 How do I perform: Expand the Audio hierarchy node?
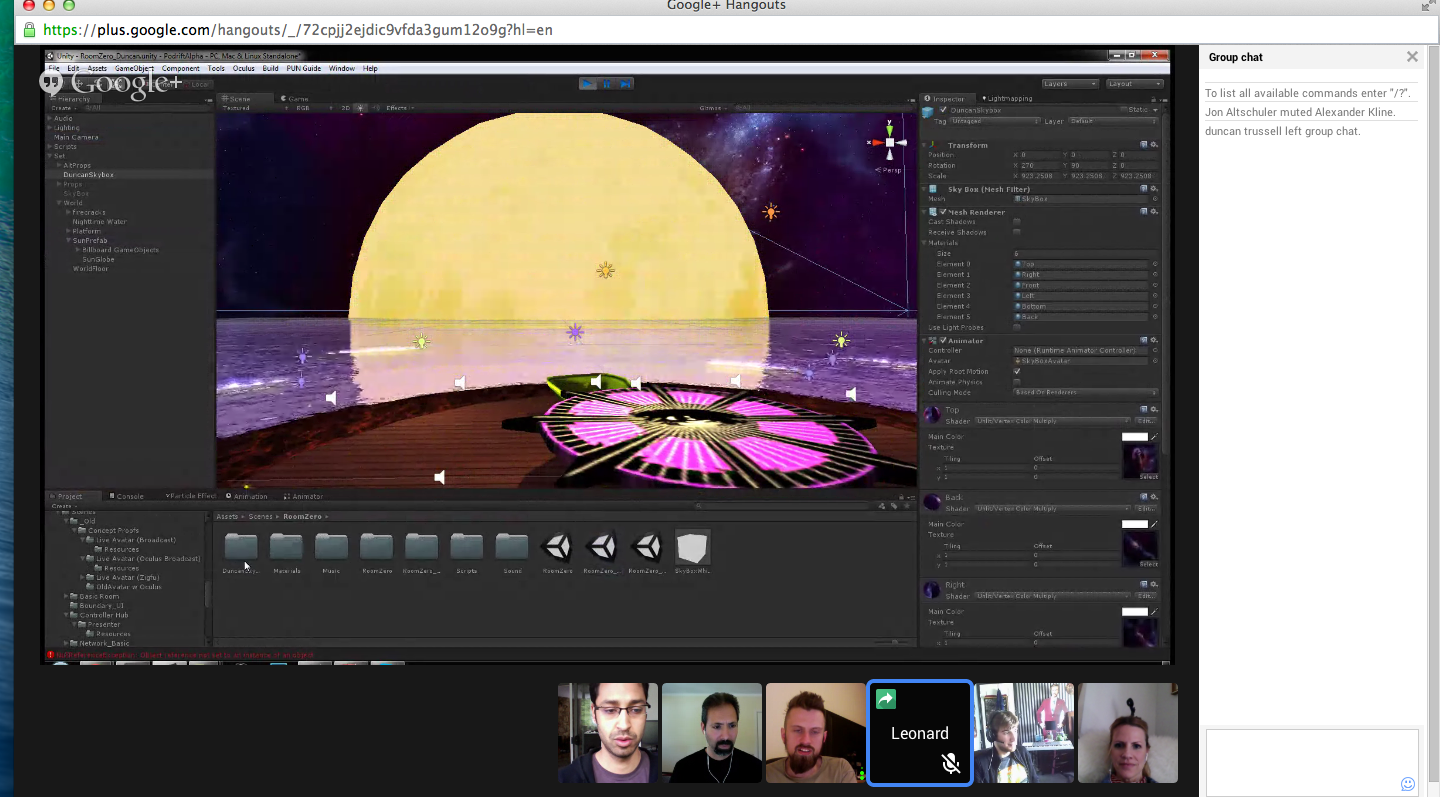pyautogui.click(x=49, y=118)
